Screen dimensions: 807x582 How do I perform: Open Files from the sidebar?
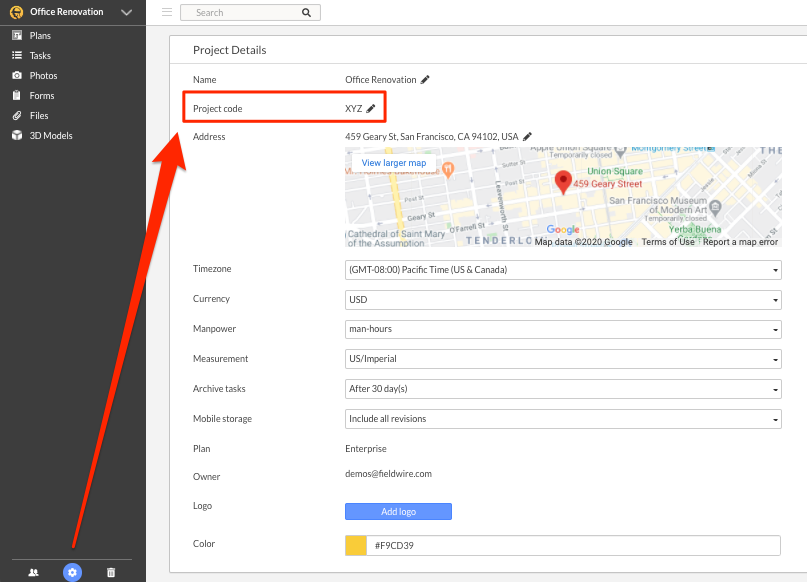click(x=39, y=116)
